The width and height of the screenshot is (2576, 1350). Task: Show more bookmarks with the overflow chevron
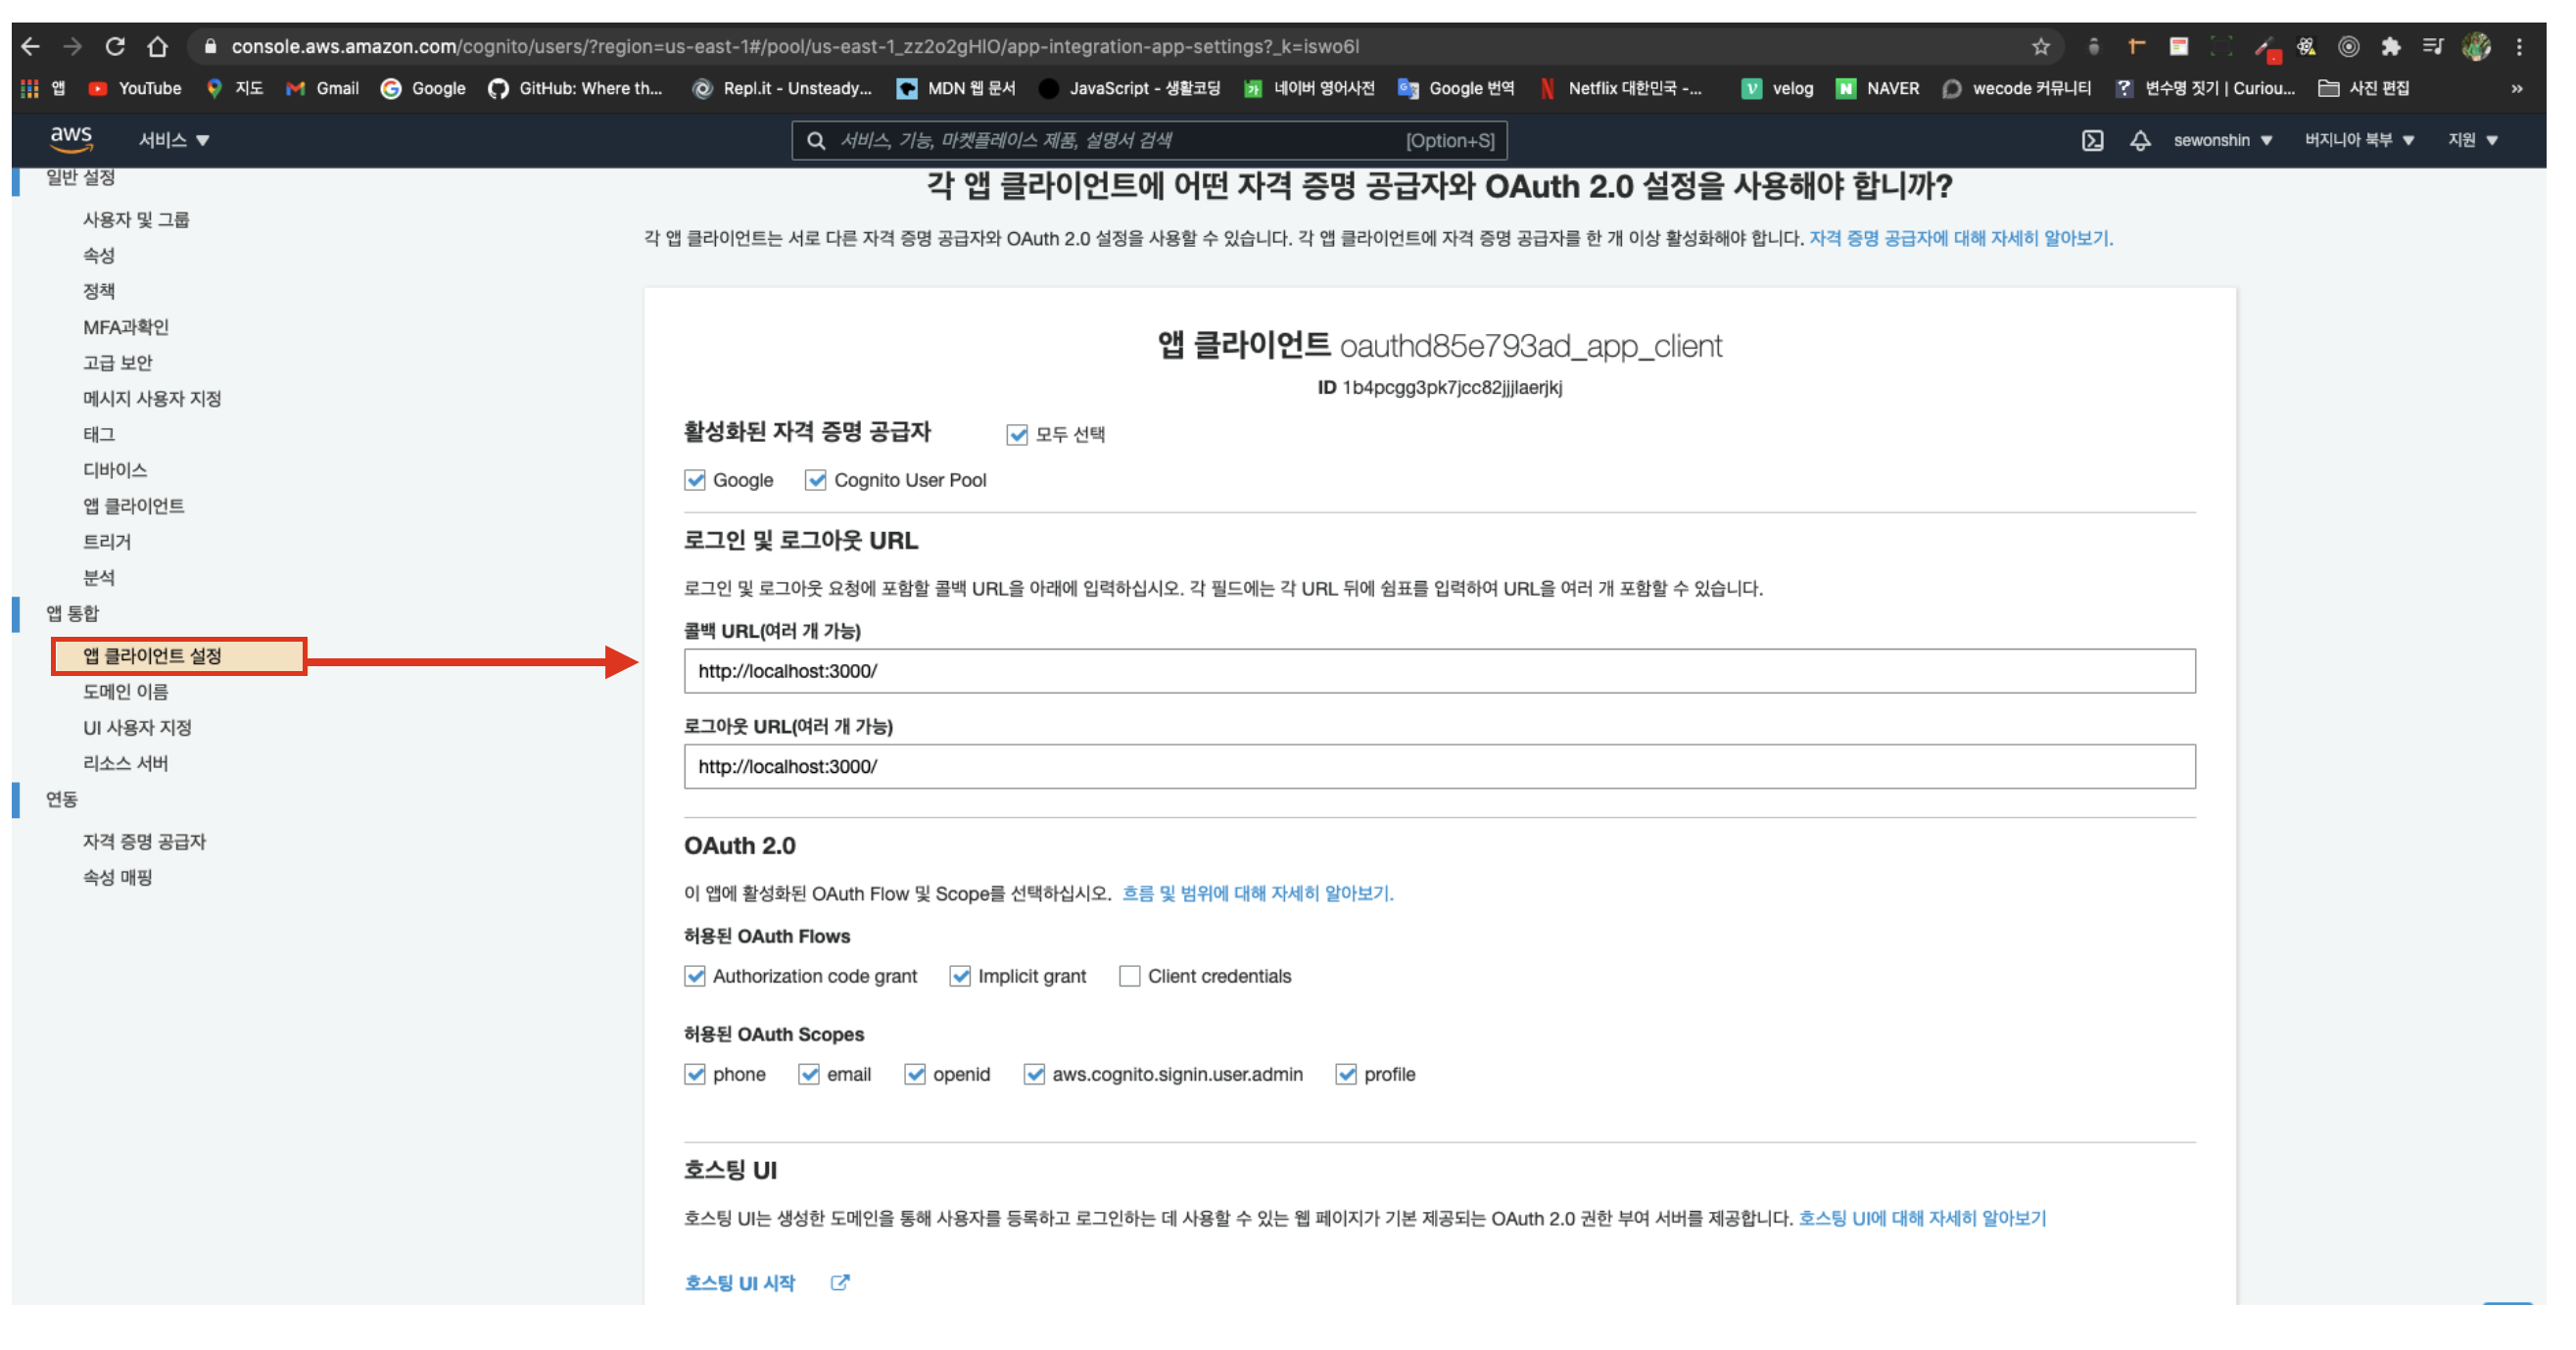(2517, 88)
